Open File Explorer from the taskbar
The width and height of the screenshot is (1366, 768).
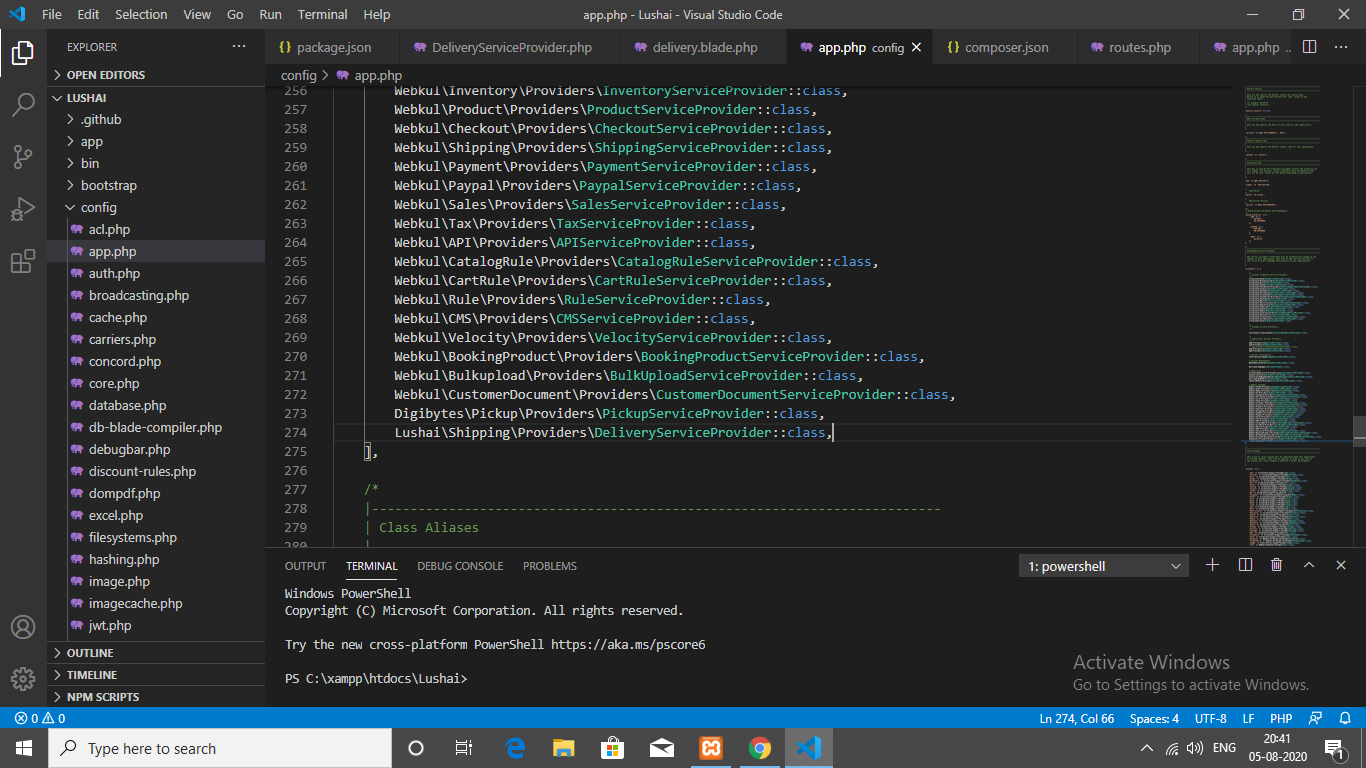tap(564, 748)
